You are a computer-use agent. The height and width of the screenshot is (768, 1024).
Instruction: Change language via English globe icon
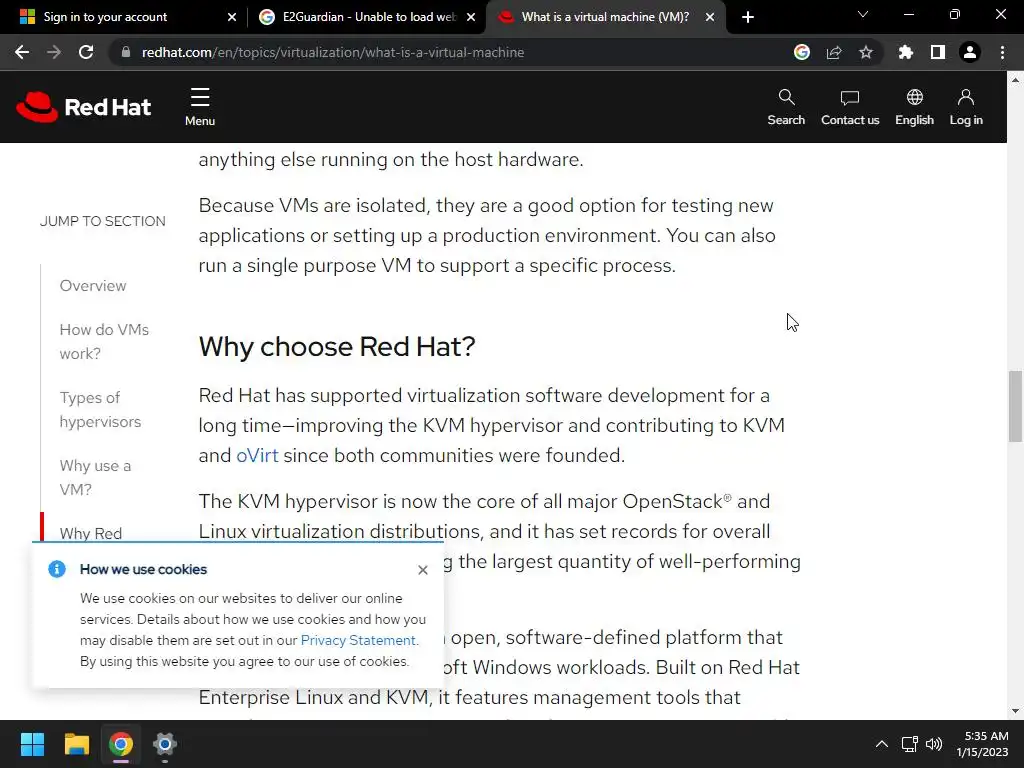click(x=914, y=108)
